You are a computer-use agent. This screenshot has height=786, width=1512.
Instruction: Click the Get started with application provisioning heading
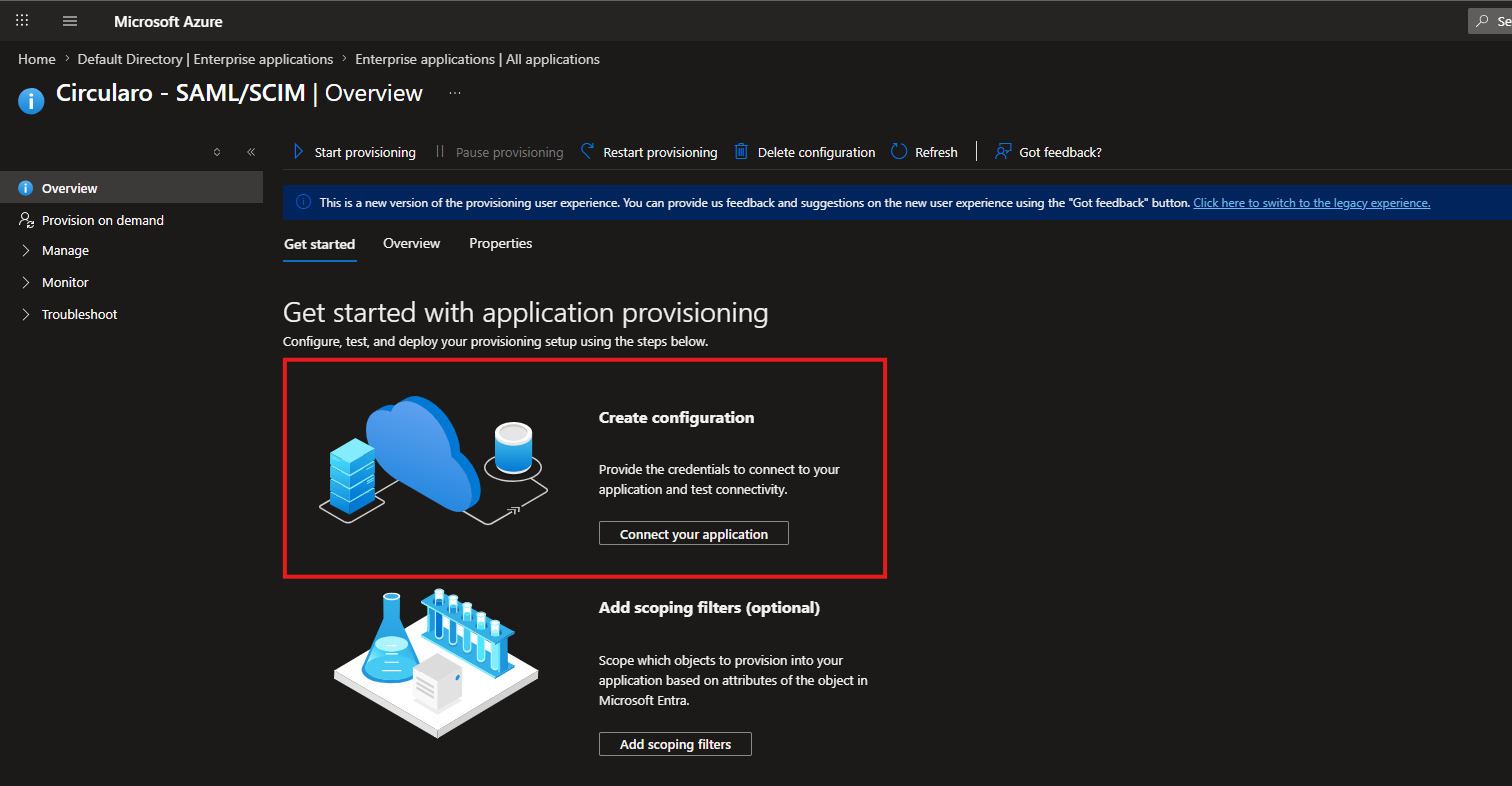[526, 313]
